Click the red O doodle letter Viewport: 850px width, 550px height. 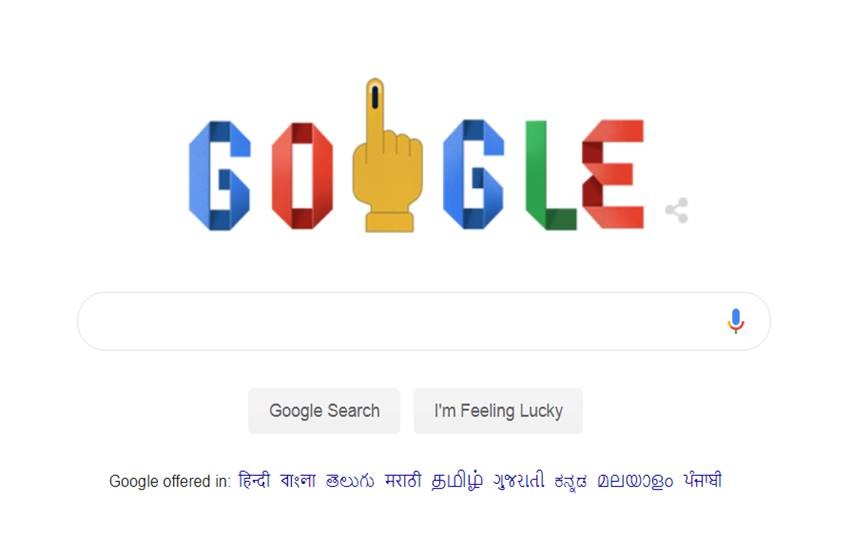click(x=302, y=176)
